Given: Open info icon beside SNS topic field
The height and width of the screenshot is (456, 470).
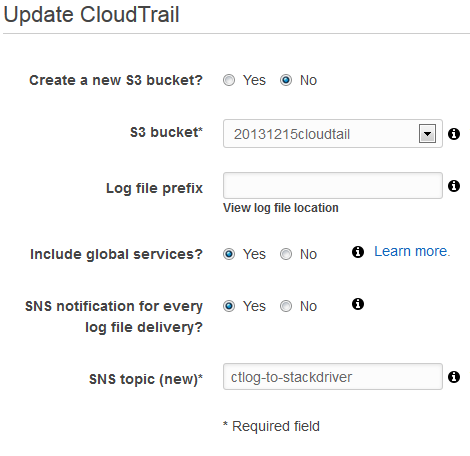Looking at the screenshot, I should pos(454,377).
